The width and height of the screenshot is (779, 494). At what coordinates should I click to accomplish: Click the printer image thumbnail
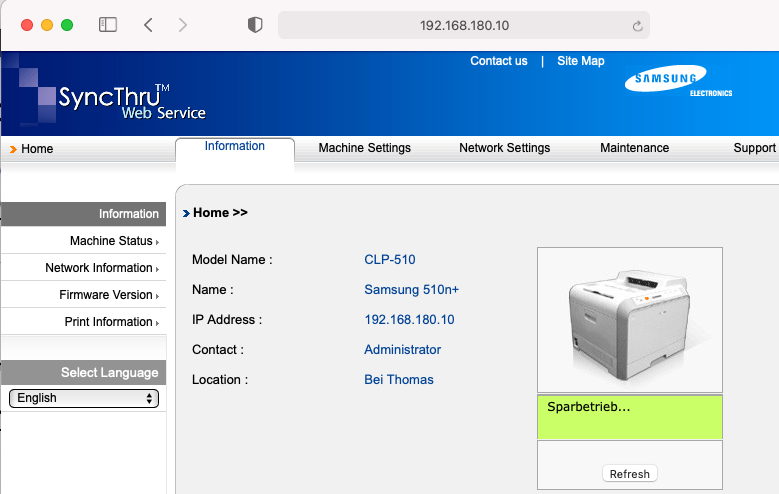click(629, 320)
